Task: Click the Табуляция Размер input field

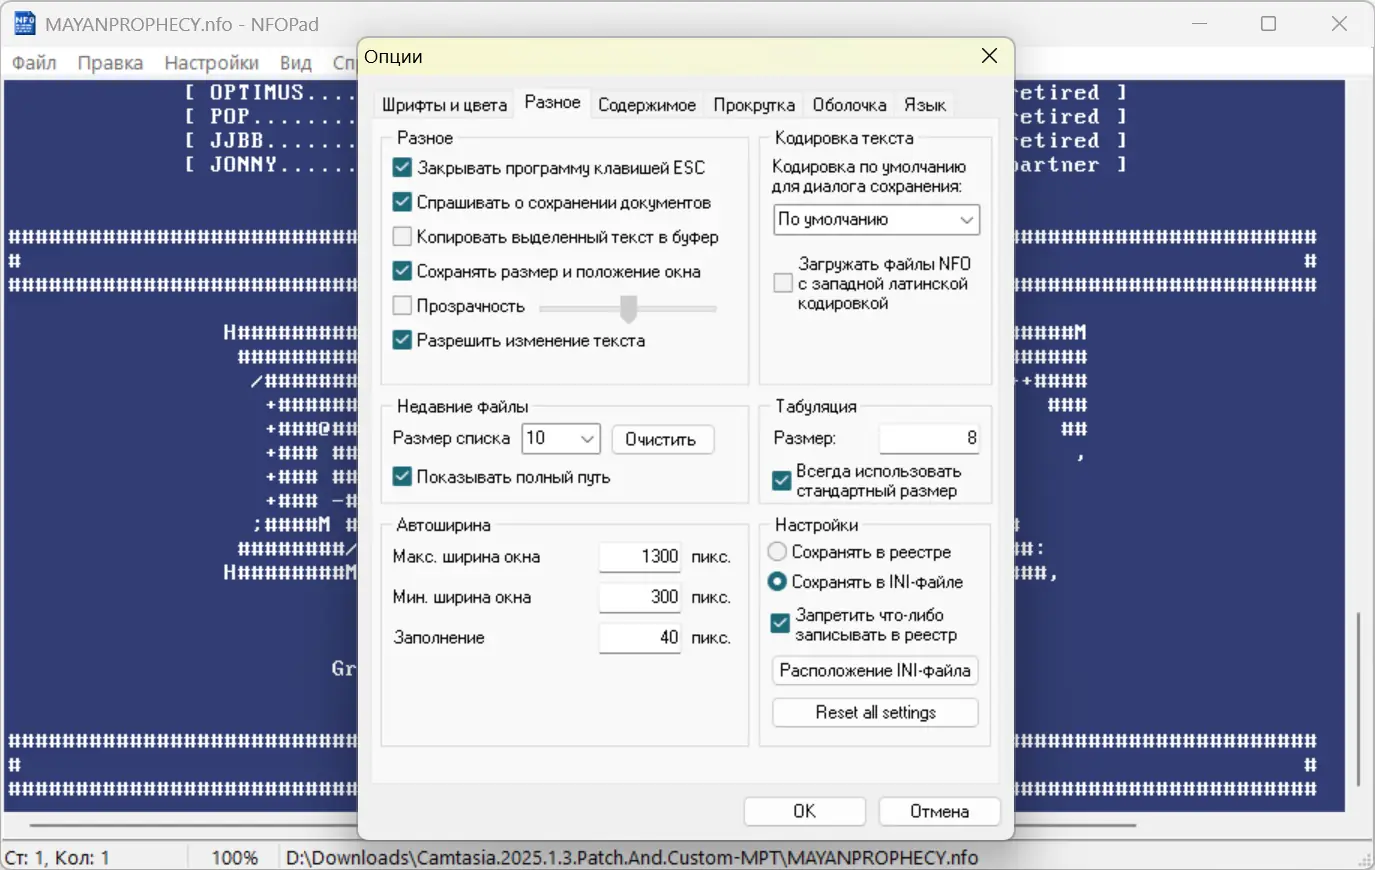Action: click(929, 438)
